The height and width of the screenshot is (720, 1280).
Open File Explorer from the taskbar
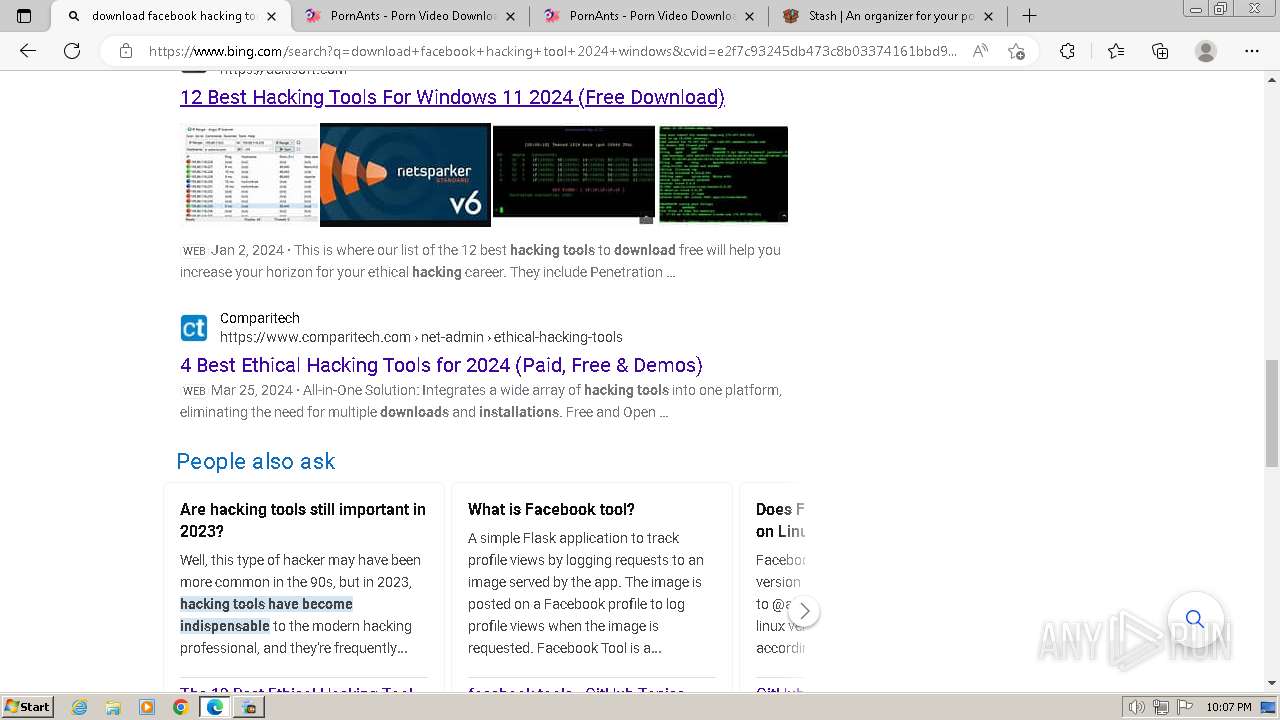(113, 707)
